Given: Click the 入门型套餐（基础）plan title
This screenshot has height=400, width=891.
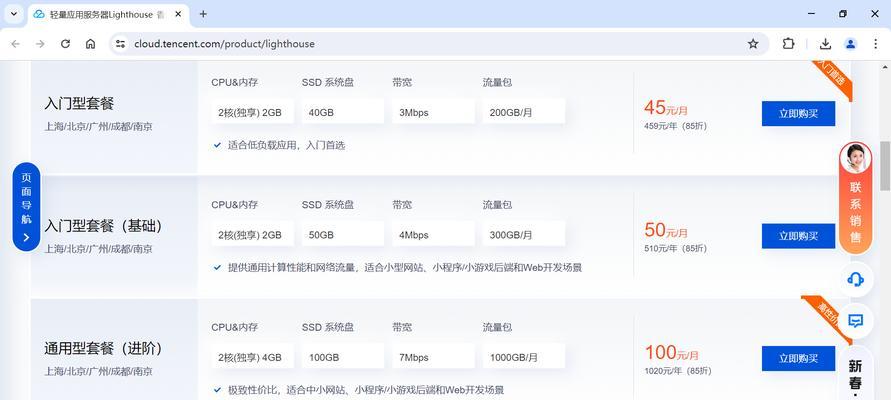Looking at the screenshot, I should 104,226.
